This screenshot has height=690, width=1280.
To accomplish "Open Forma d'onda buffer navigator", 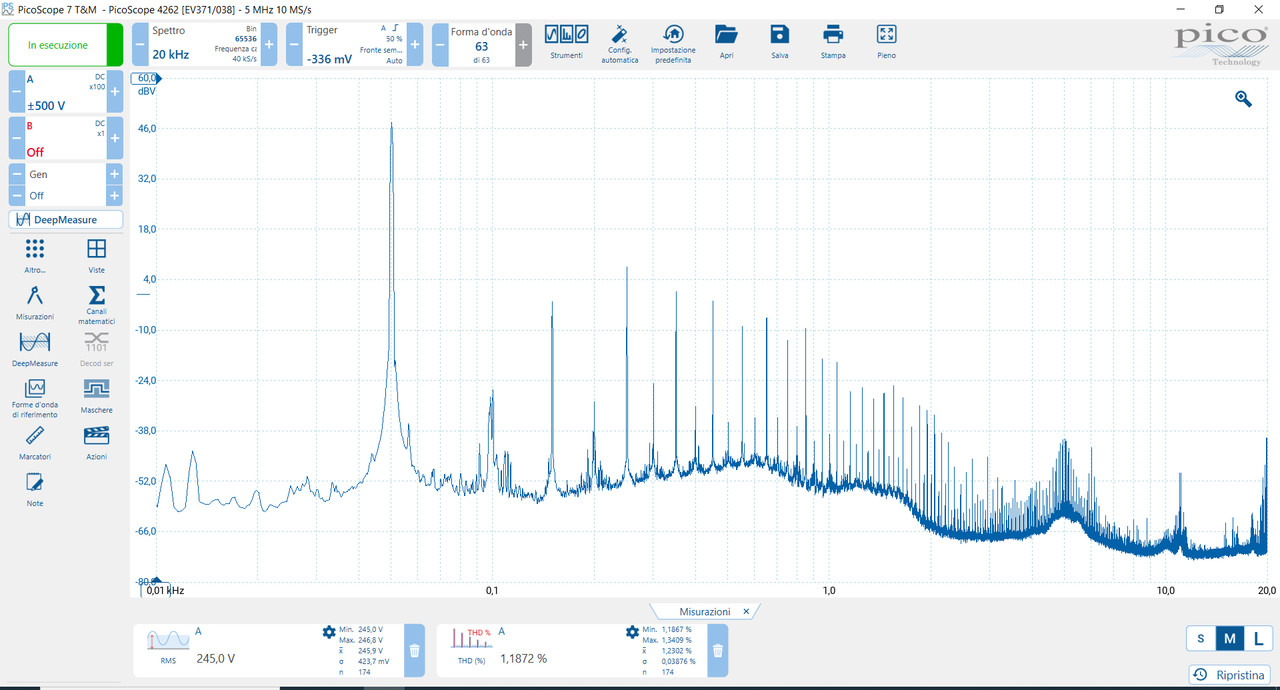I will point(482,45).
